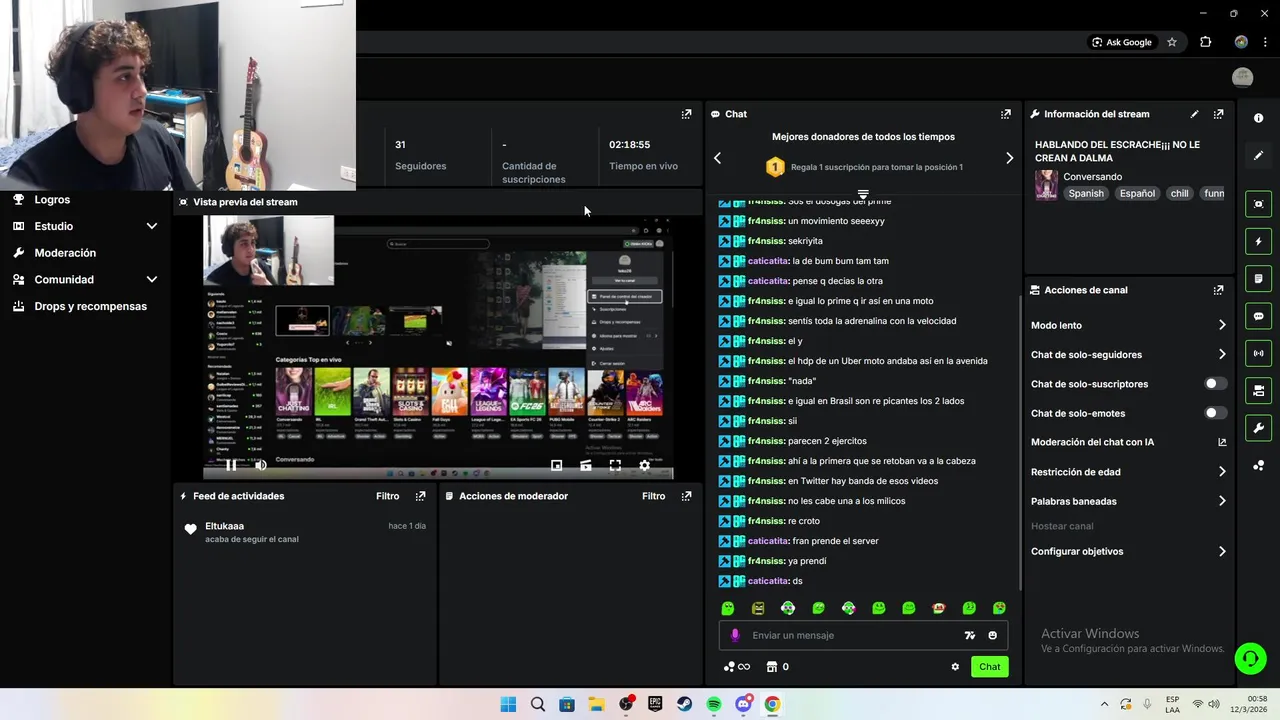Image resolution: width=1280 pixels, height=720 pixels.
Task: Enable Chat de solo-suscriptores
Action: (x=1215, y=384)
